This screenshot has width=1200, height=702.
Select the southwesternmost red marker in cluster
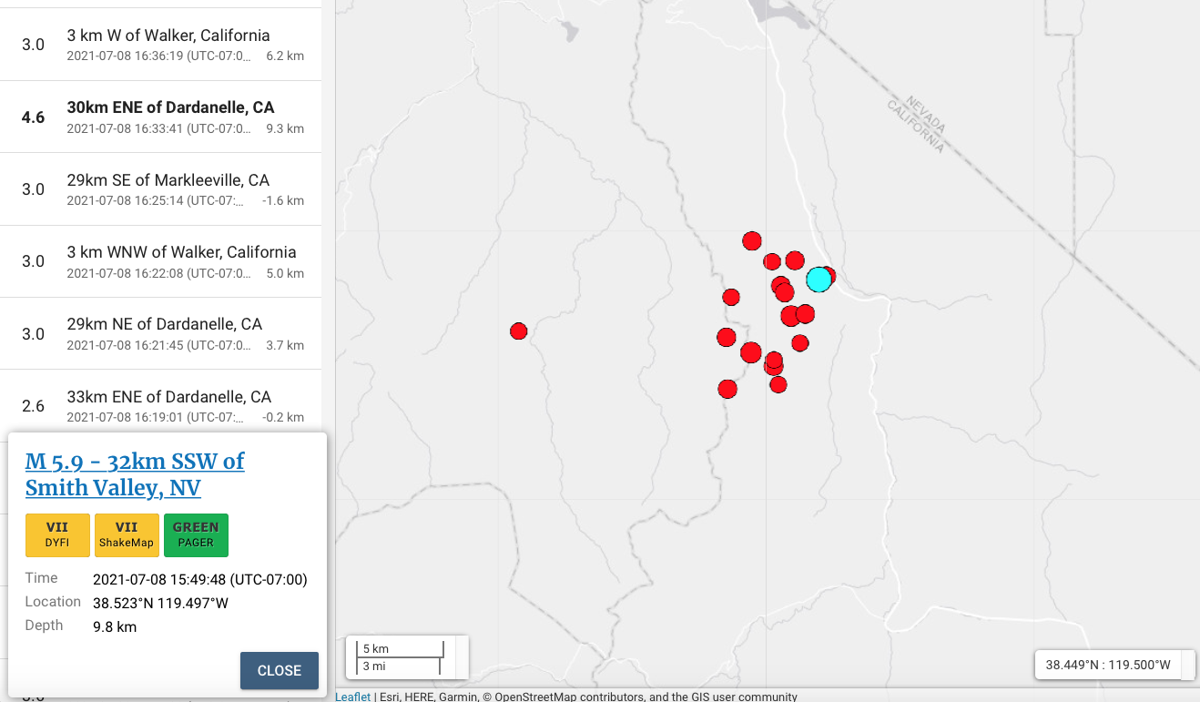pos(727,389)
